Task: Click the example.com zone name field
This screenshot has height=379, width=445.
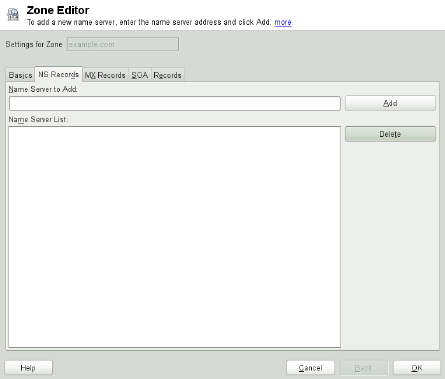Action: pyautogui.click(x=123, y=44)
